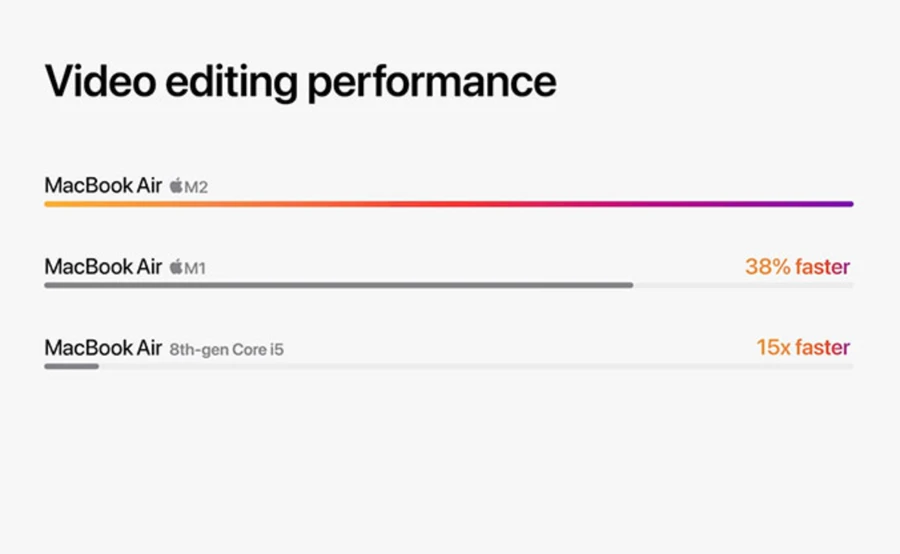Click the "8th-gen Core i5" subtitle

(227, 350)
